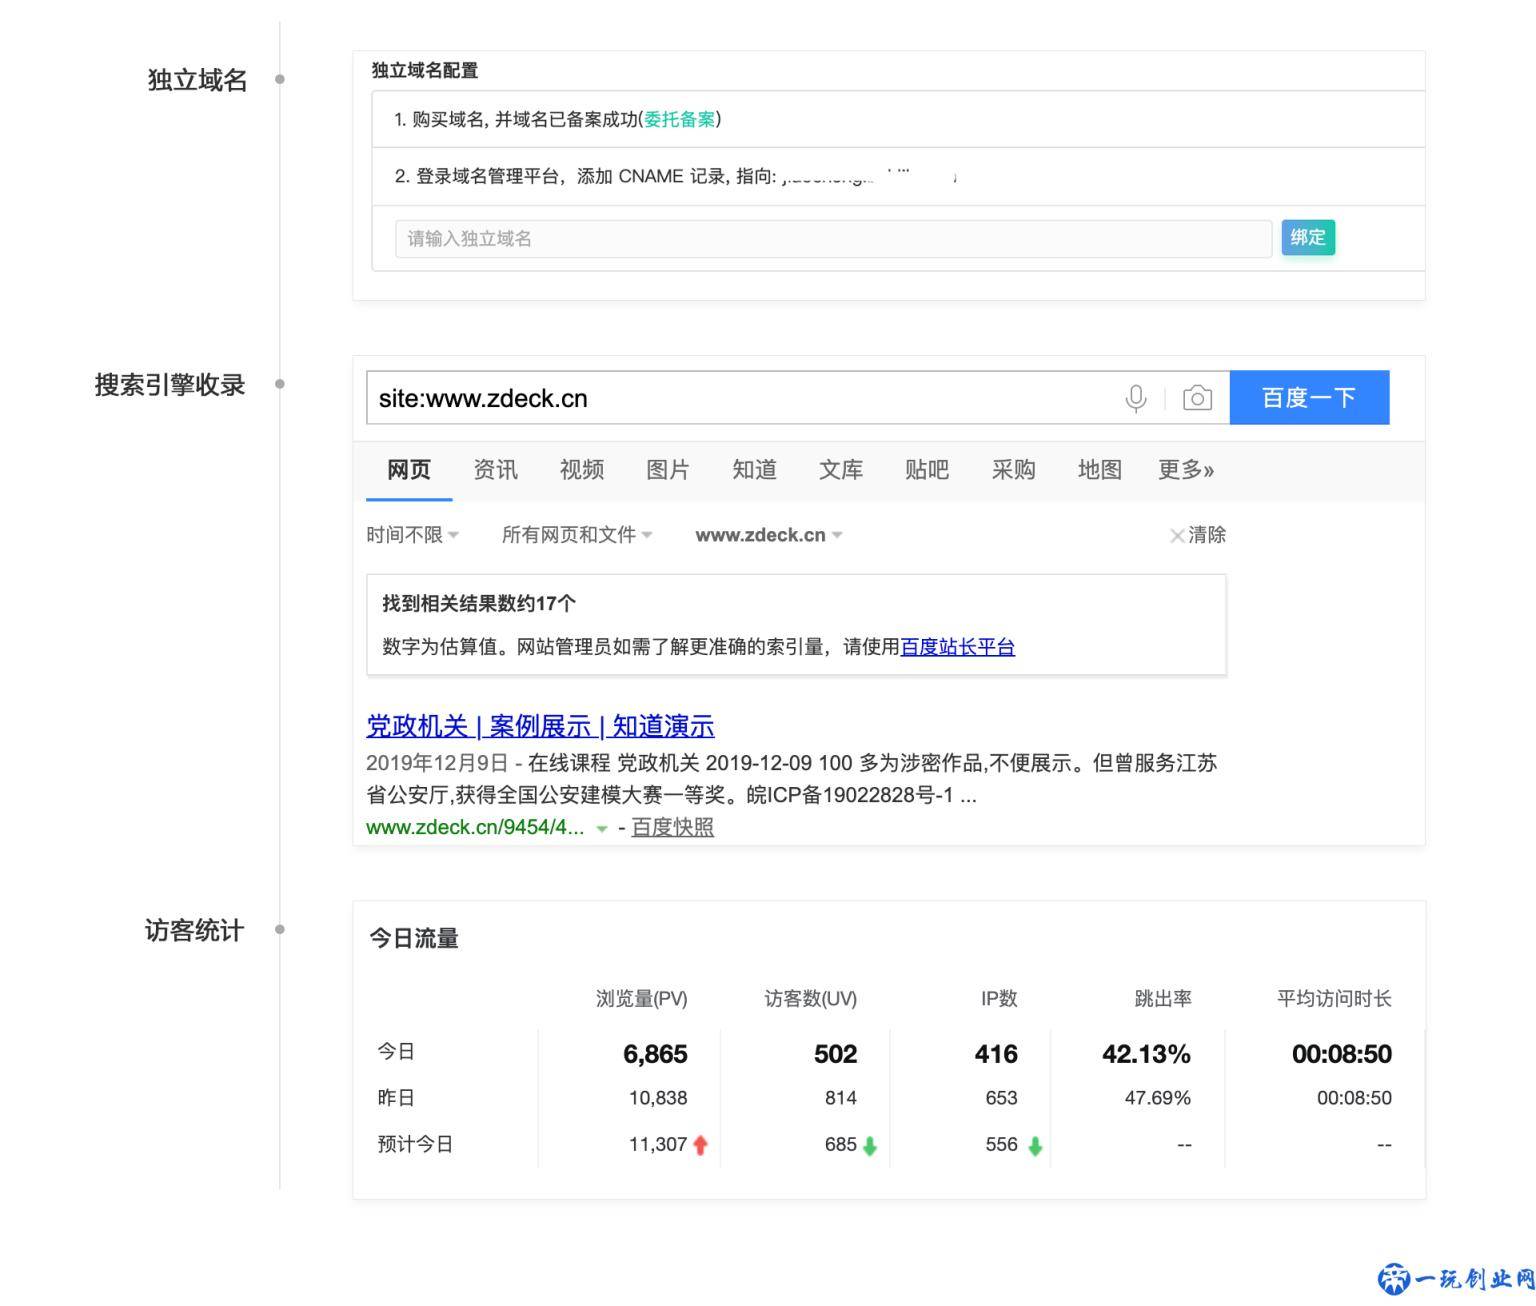Click the IP数 column header
The width and height of the screenshot is (1536, 1306).
pyautogui.click(x=999, y=998)
